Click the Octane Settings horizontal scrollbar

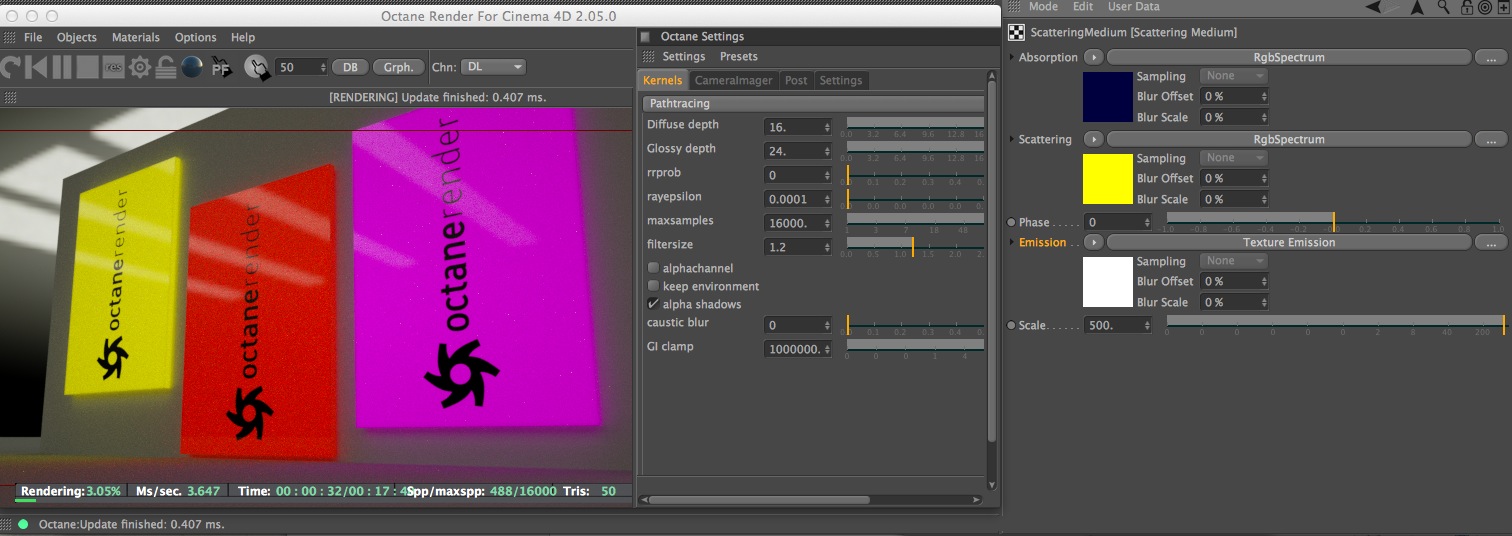[x=811, y=499]
